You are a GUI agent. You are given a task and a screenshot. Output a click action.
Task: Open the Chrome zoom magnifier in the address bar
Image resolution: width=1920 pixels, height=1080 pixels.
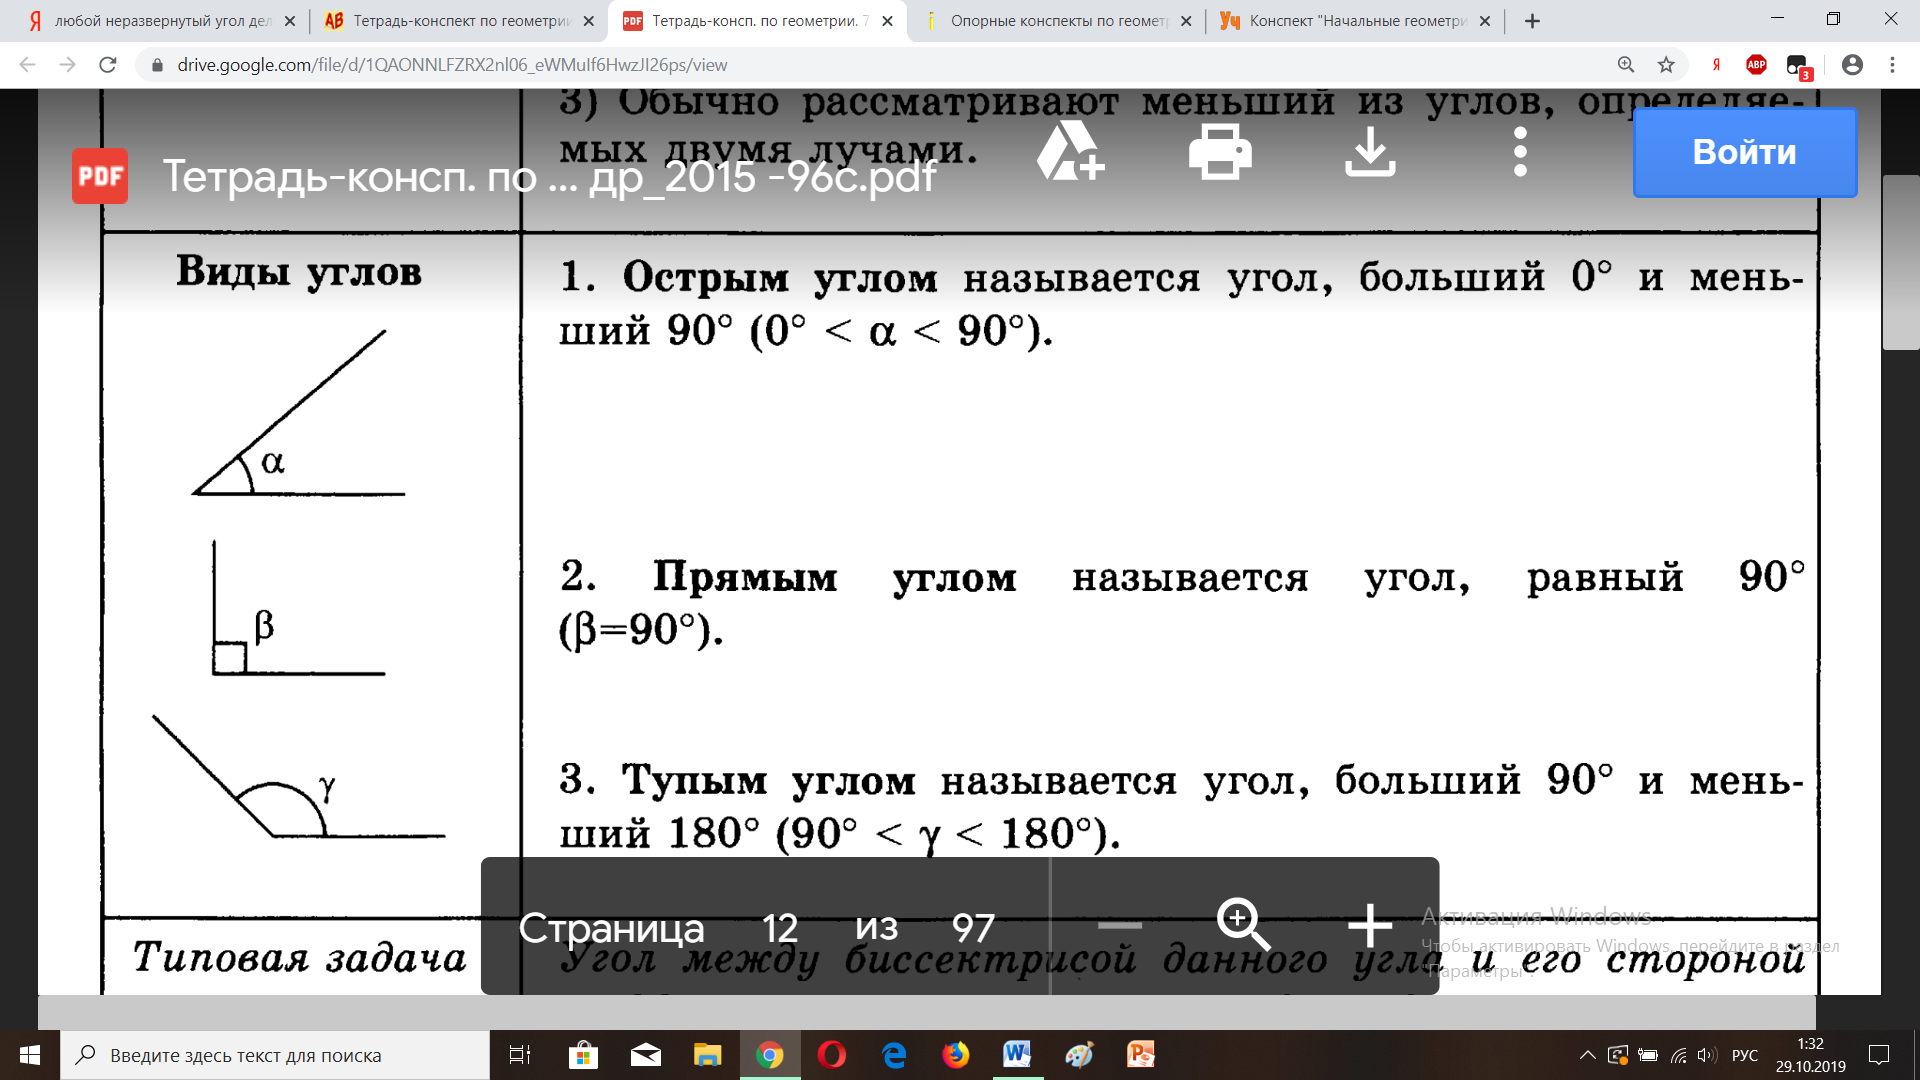point(1626,65)
